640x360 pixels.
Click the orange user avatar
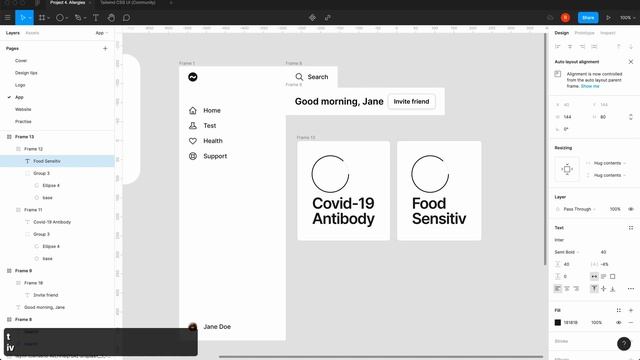[x=565, y=18]
